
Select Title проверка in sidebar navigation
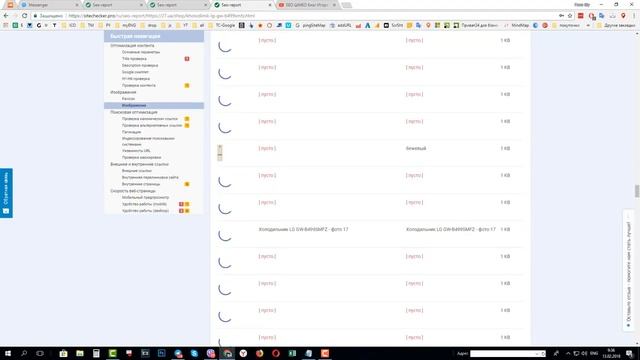[x=134, y=59]
